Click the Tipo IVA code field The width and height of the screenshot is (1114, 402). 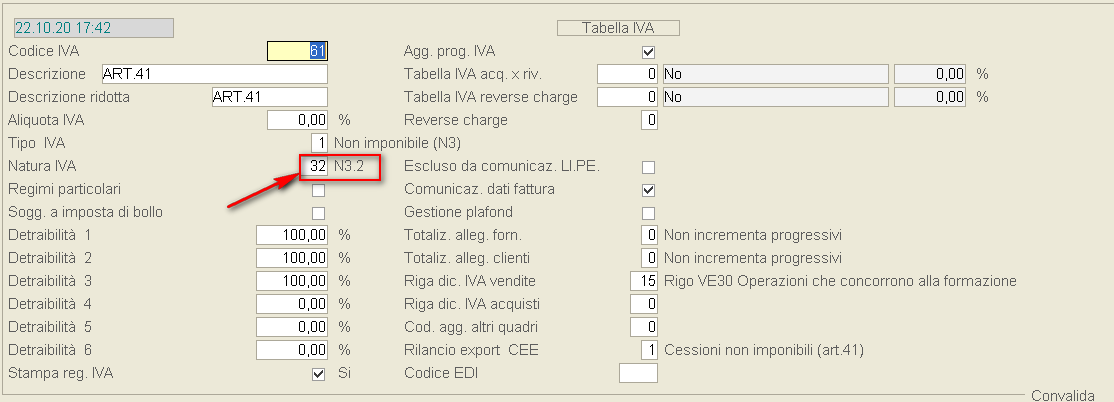[x=319, y=143]
